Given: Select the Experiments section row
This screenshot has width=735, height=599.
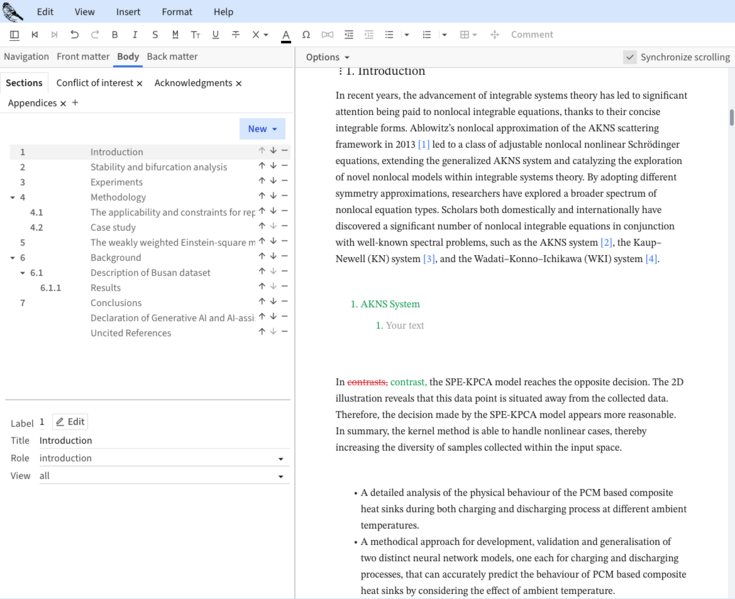Looking at the screenshot, I should click(x=150, y=182).
